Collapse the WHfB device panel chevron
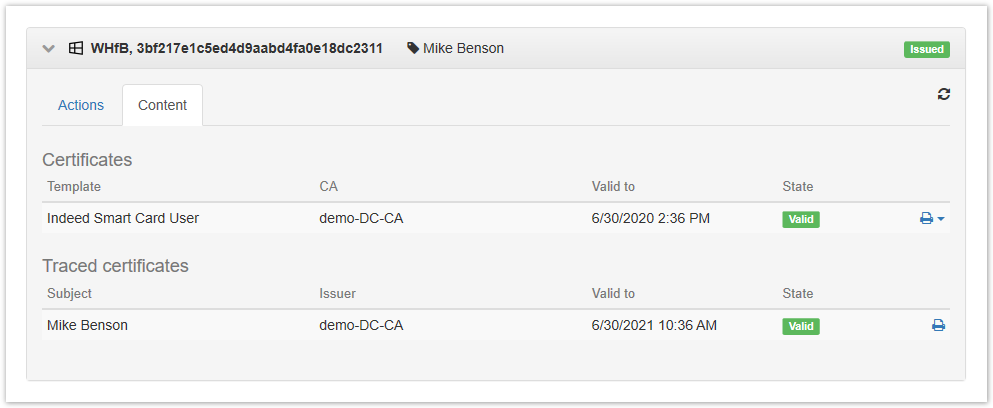The width and height of the screenshot is (993, 408). point(49,49)
